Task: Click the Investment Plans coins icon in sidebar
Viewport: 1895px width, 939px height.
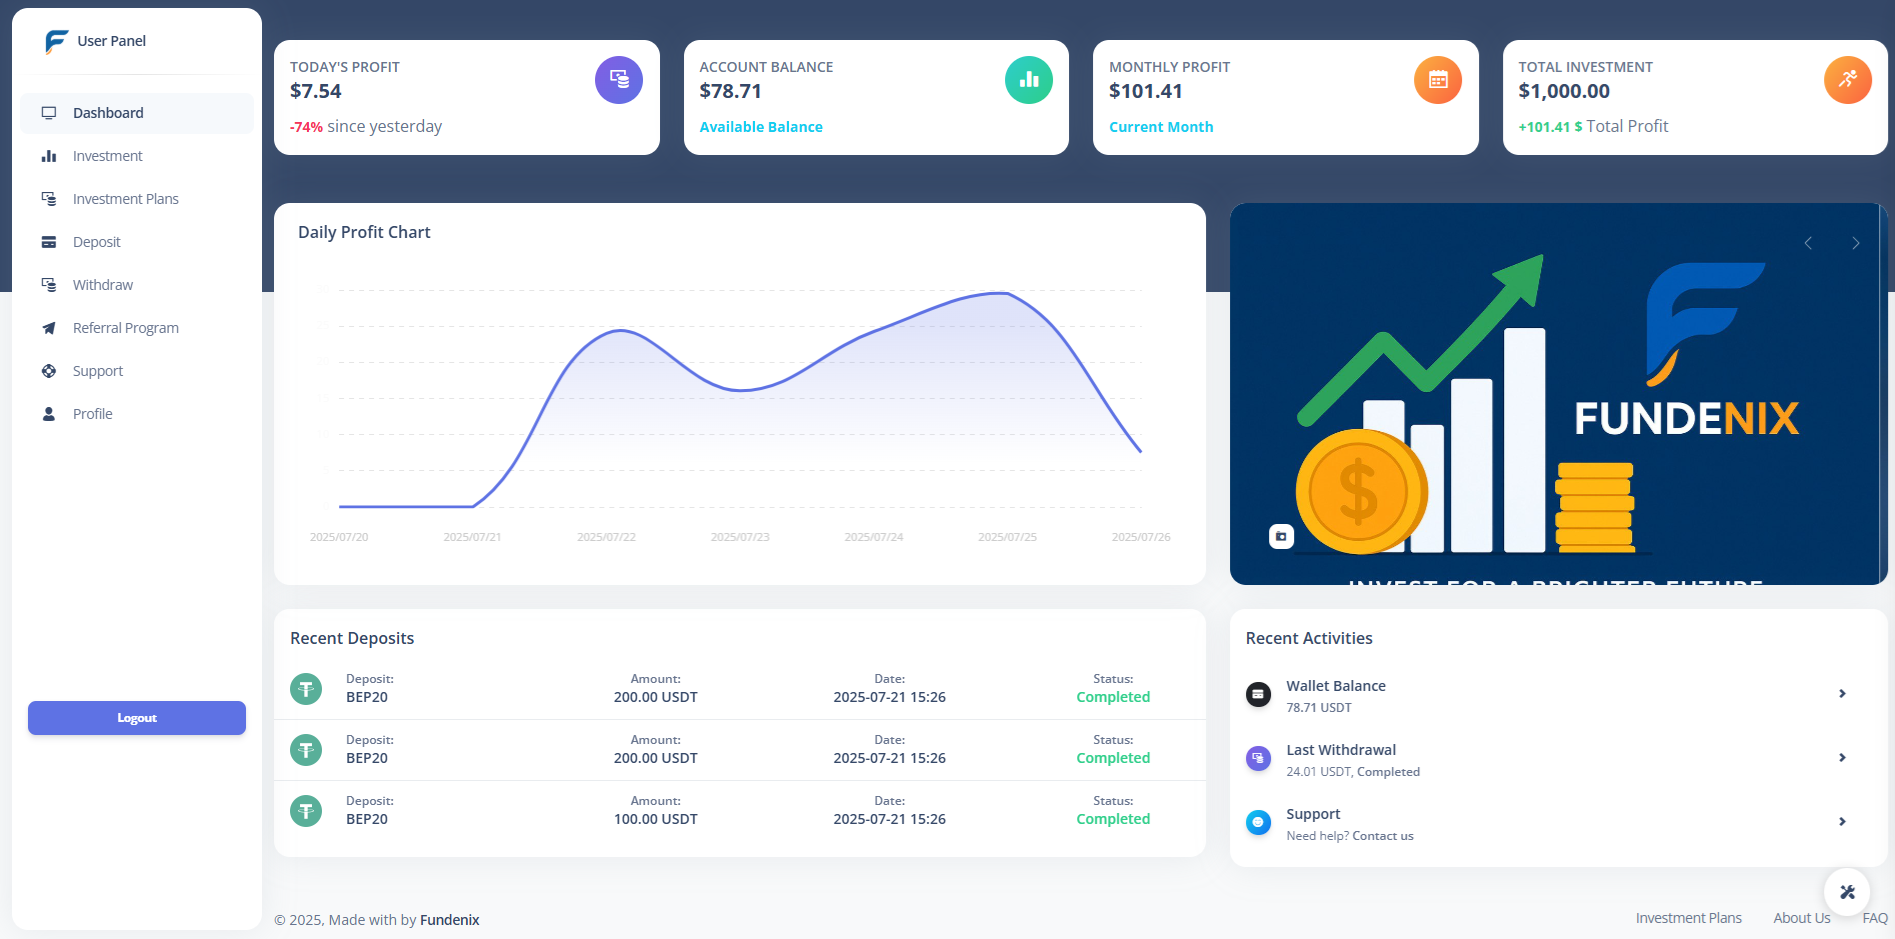Action: point(49,199)
